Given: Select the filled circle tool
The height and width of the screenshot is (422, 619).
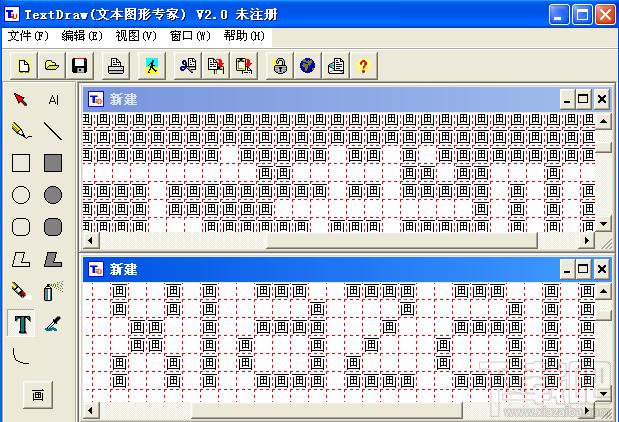Looking at the screenshot, I should pyautogui.click(x=53, y=195).
